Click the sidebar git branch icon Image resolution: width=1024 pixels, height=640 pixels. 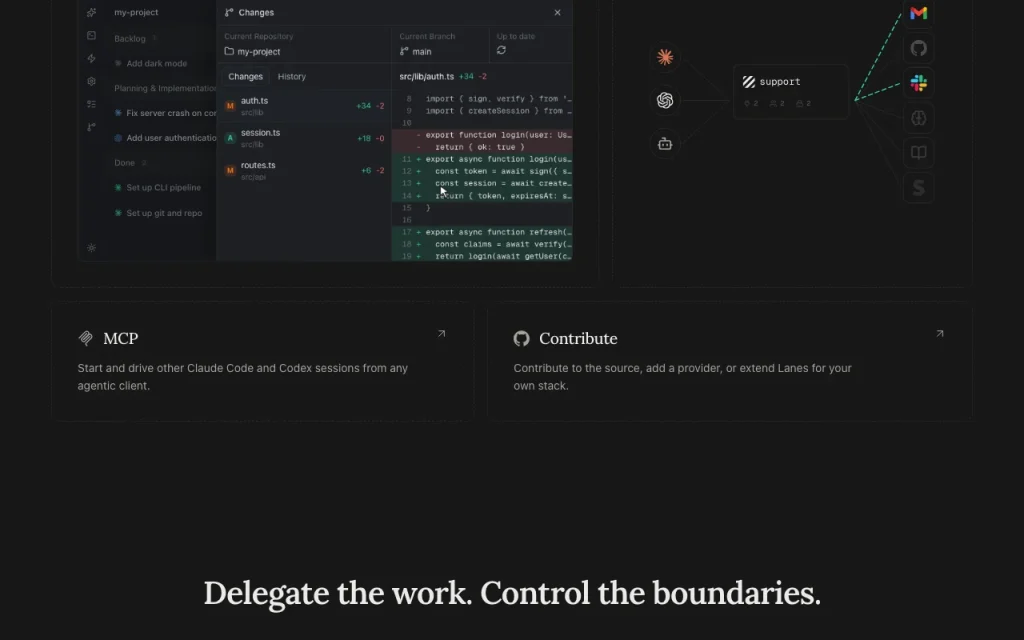click(91, 127)
